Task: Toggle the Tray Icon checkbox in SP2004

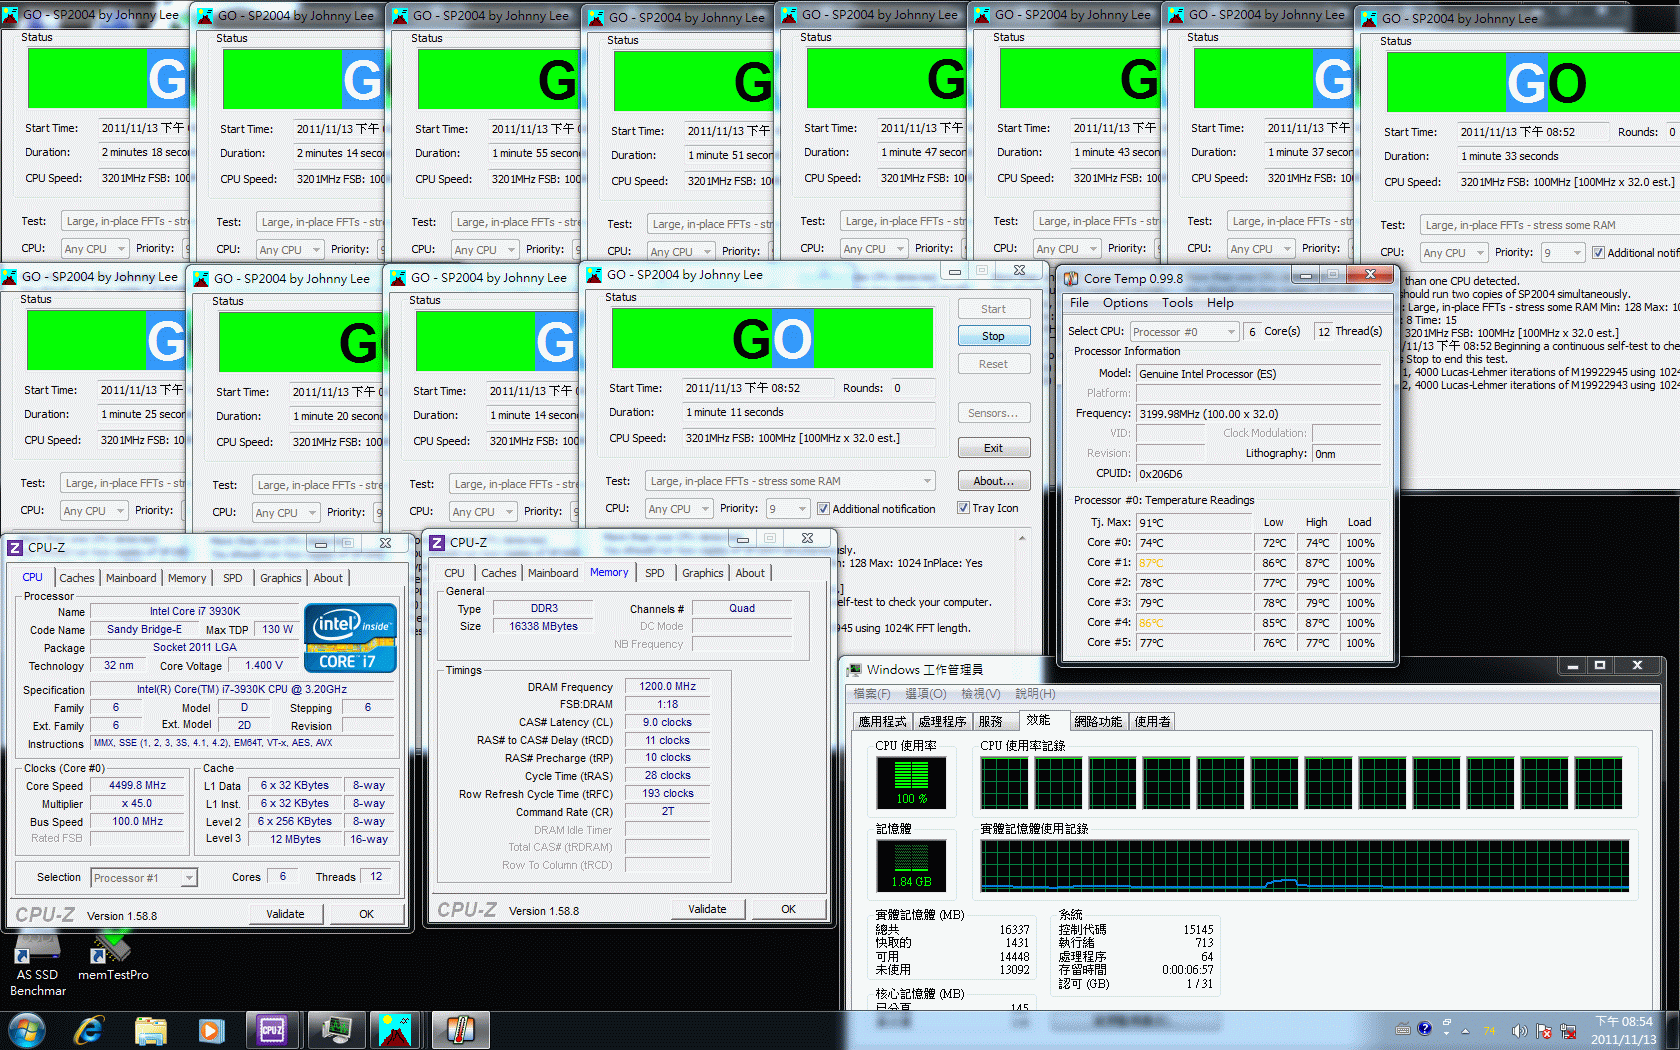Action: click(x=963, y=508)
